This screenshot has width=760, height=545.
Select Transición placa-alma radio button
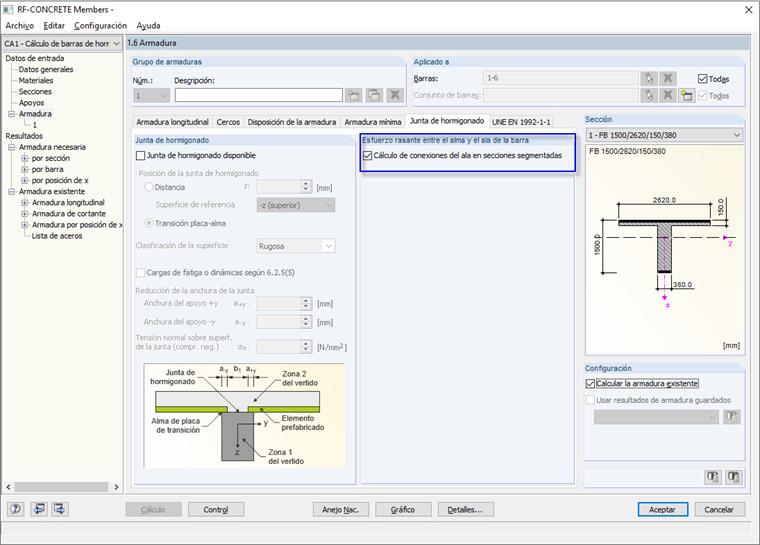pyautogui.click(x=149, y=223)
